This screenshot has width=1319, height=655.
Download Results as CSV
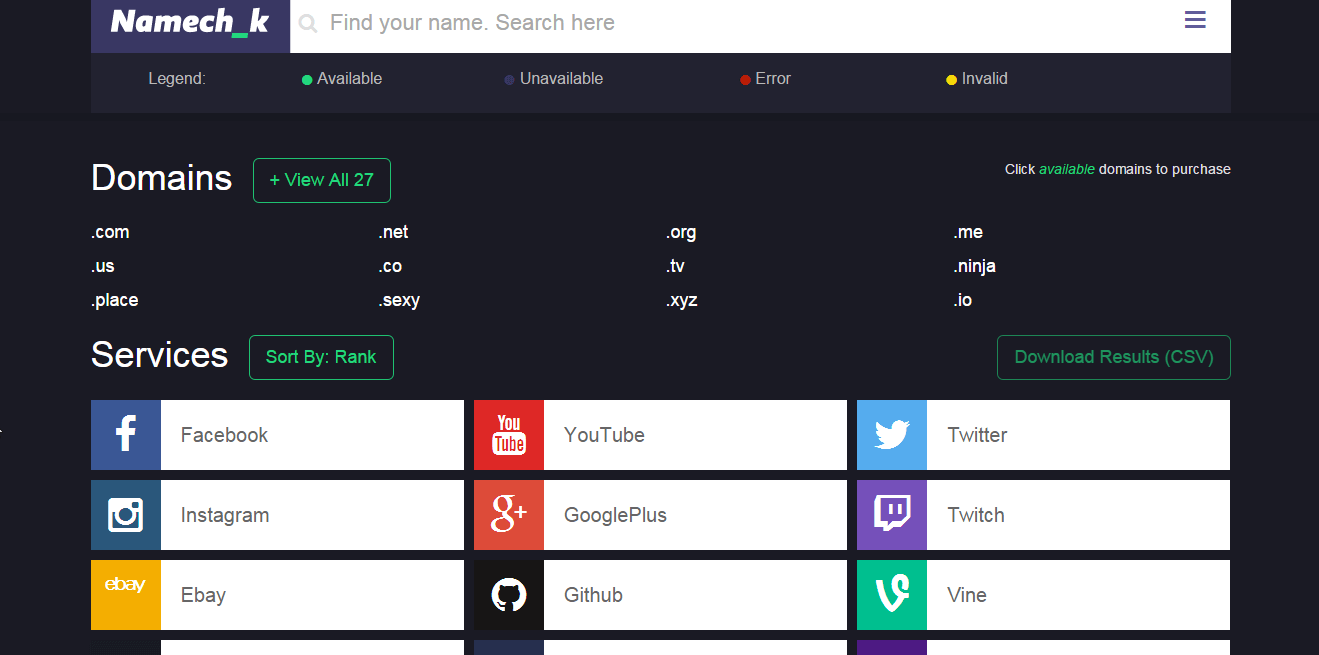1114,357
